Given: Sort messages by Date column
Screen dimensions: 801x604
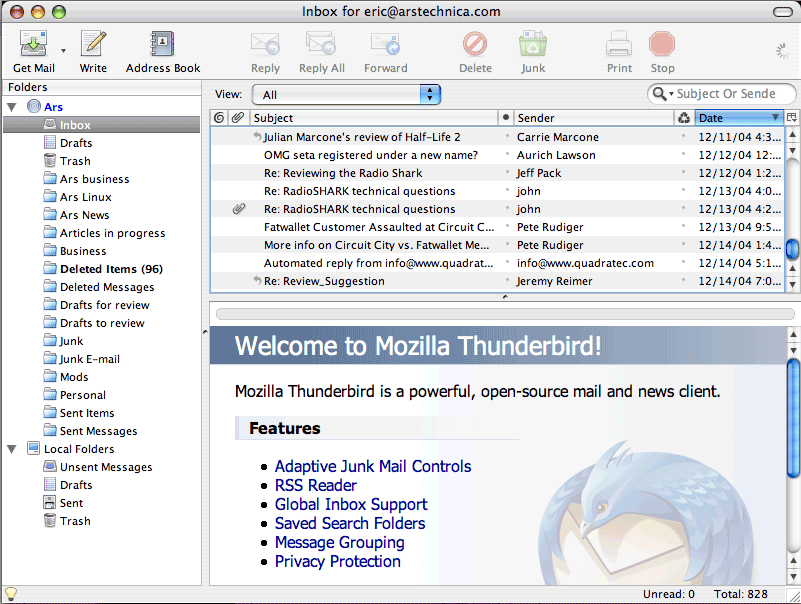Looking at the screenshot, I should pyautogui.click(x=739, y=118).
